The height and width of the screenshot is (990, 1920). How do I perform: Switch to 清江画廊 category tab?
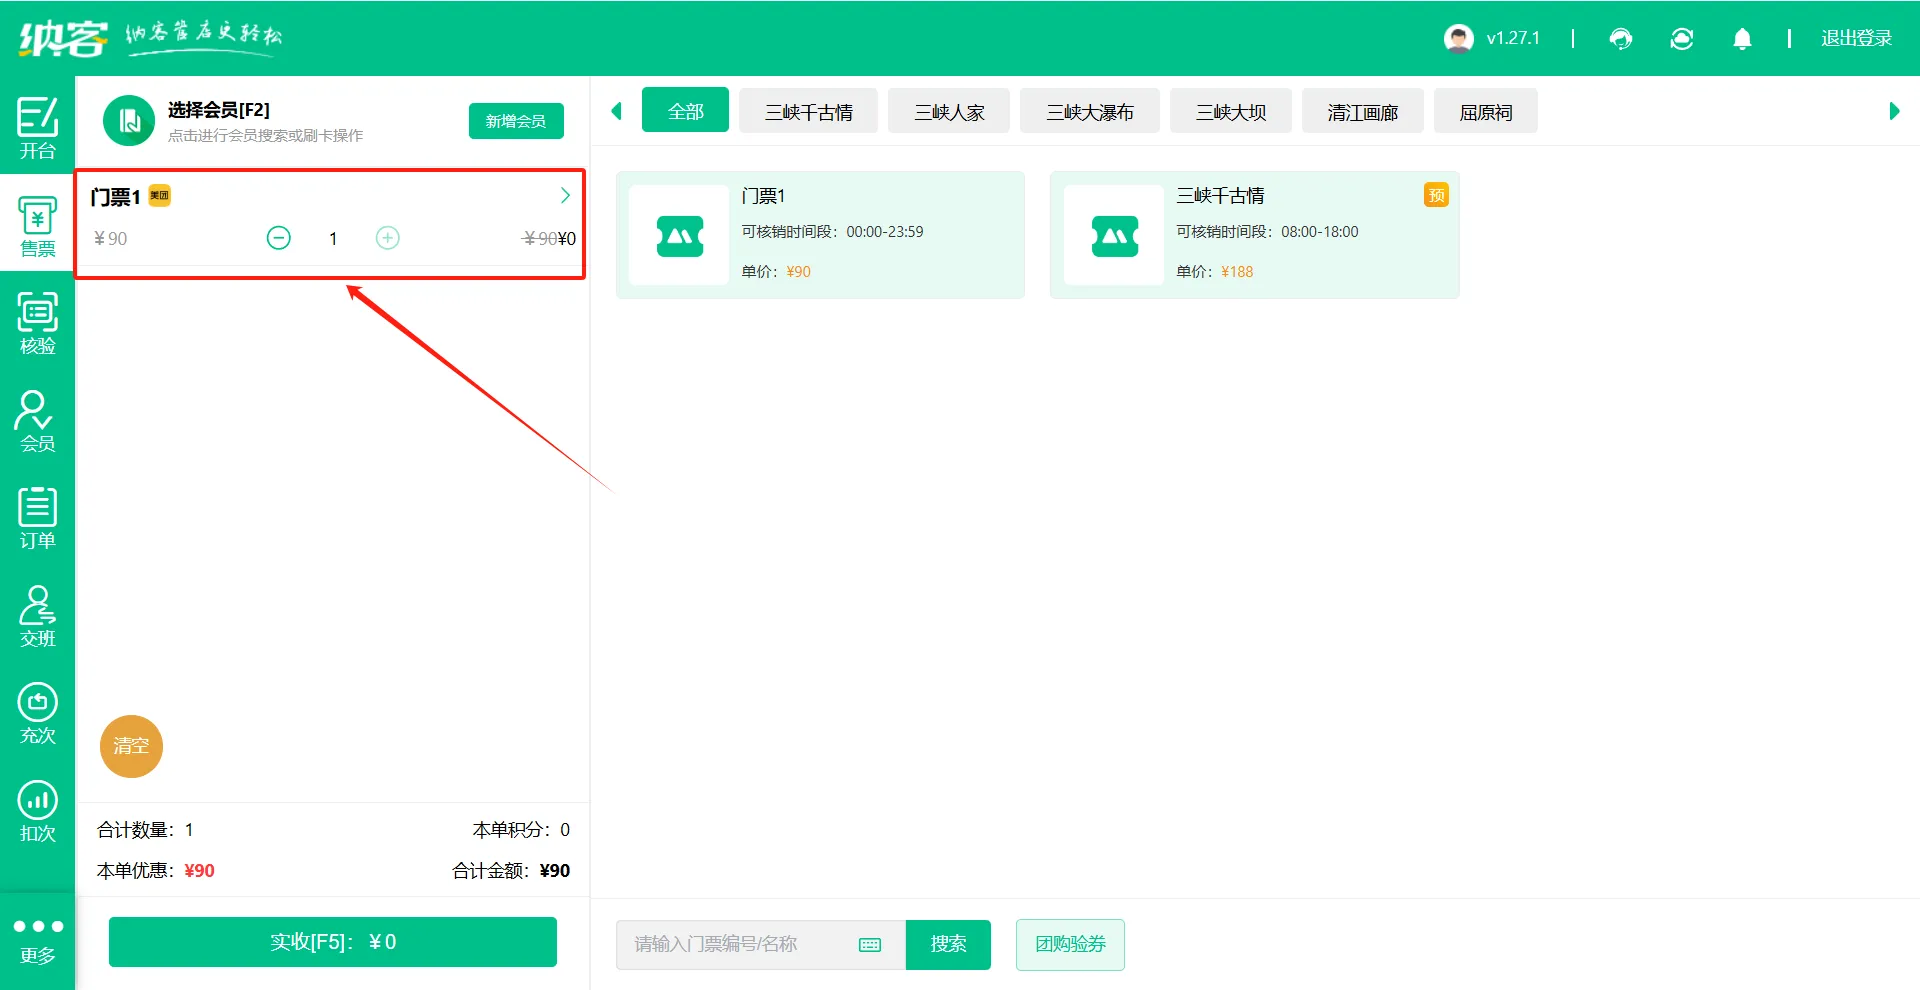click(x=1362, y=112)
